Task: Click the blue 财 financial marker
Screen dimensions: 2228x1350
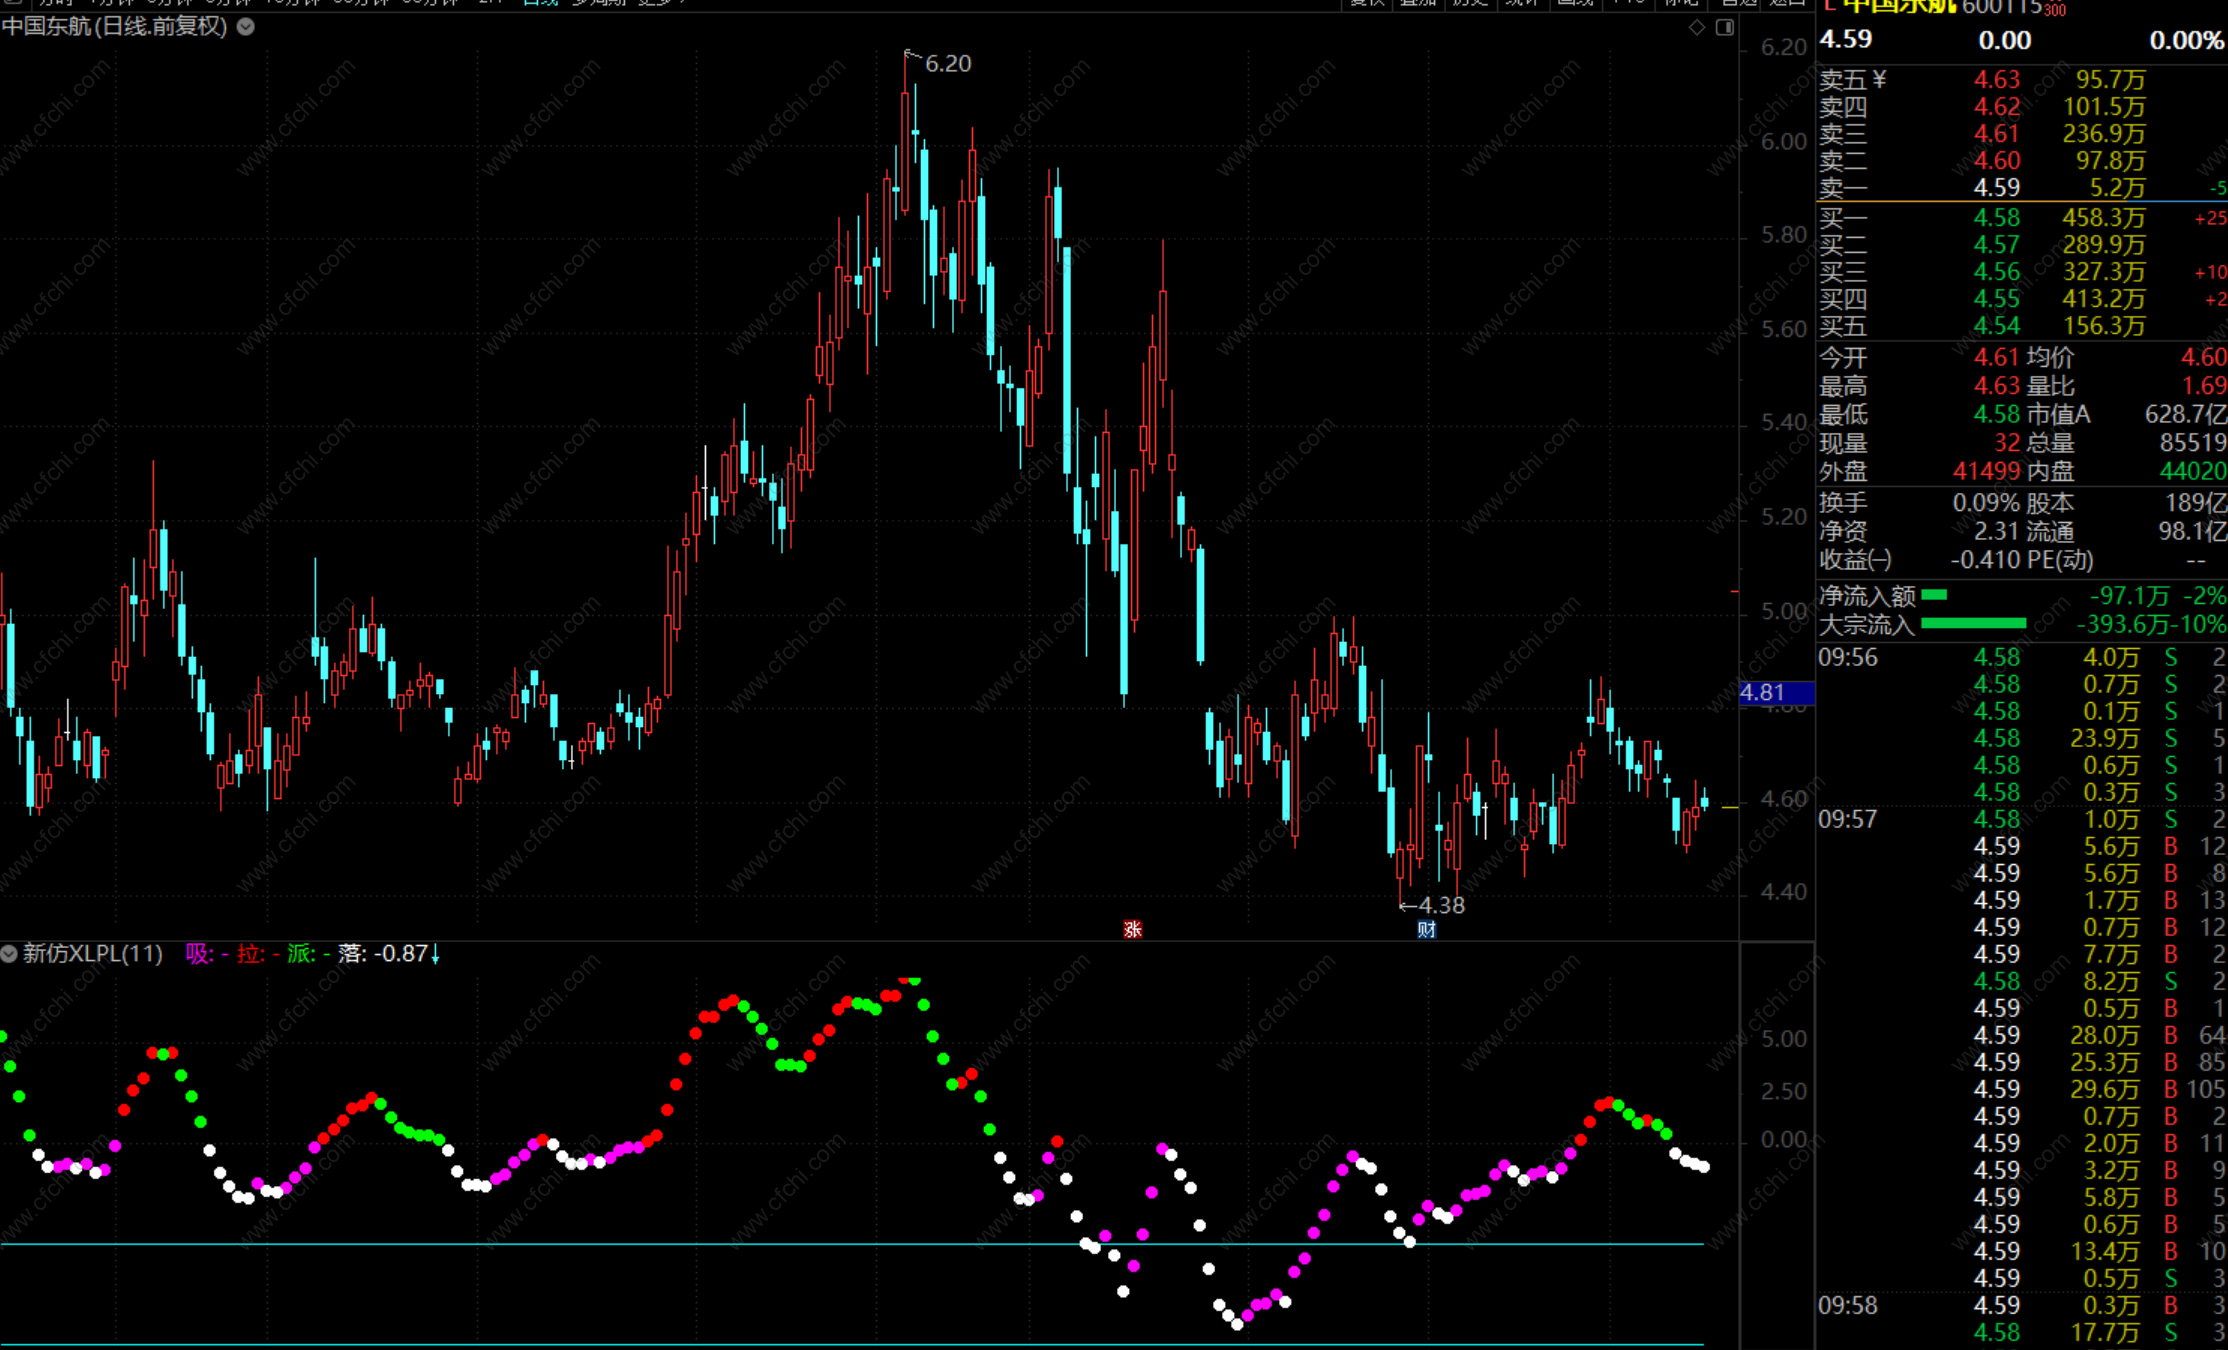Action: (1427, 929)
